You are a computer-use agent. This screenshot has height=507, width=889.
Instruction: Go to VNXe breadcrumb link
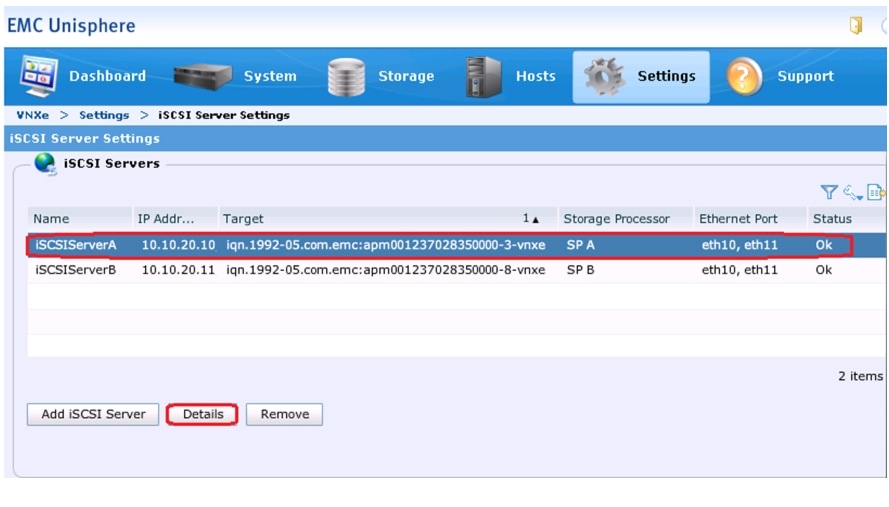32,115
